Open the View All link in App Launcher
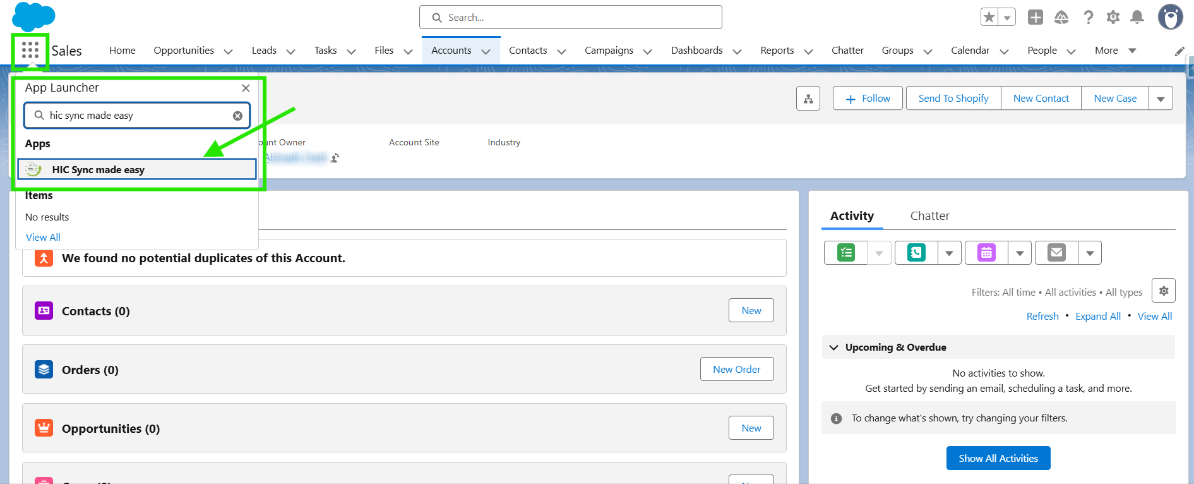Viewport: 1194px width, 484px height. (x=43, y=237)
